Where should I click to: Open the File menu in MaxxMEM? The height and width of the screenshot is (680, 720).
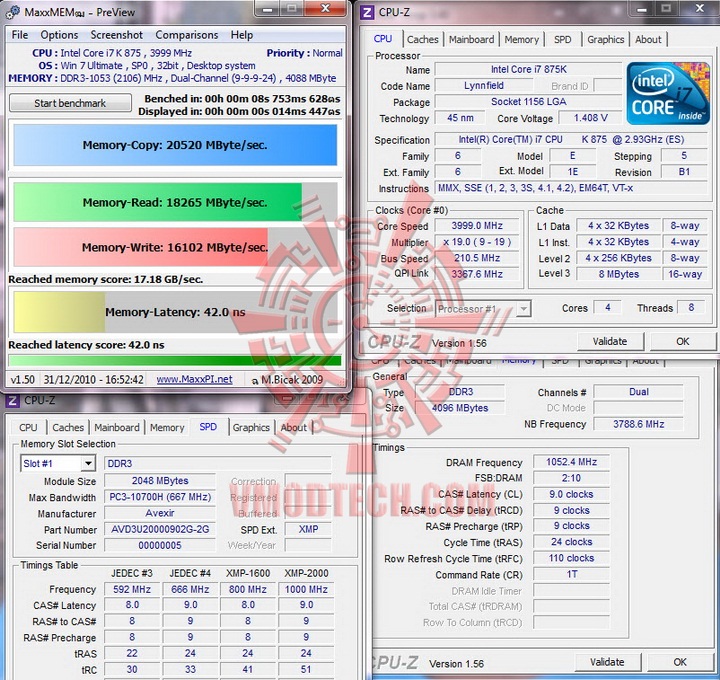pos(20,35)
